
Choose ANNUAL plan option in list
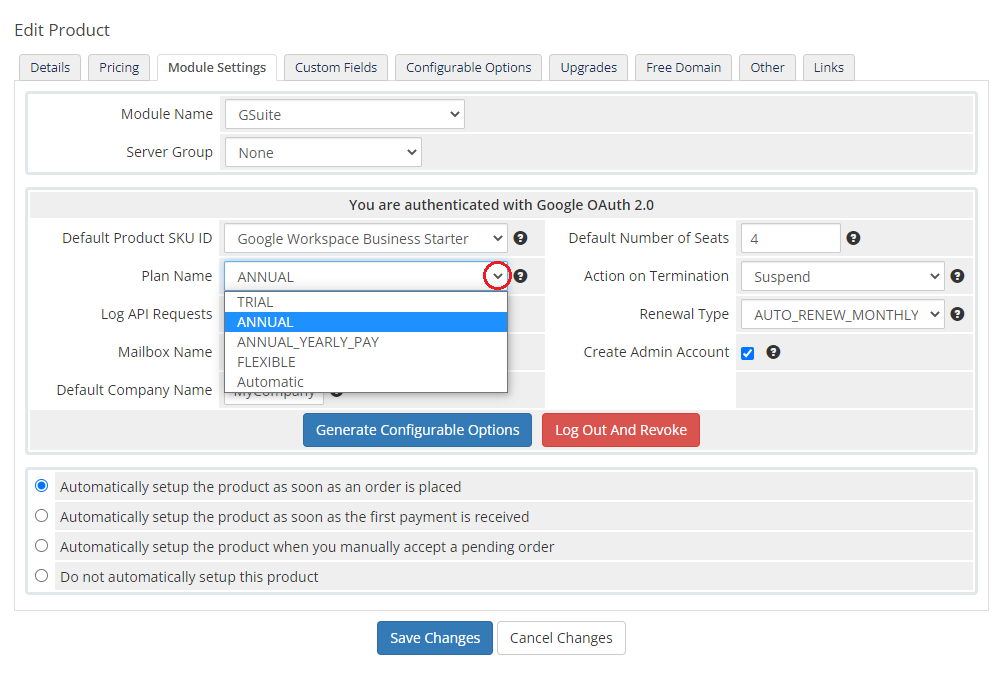click(x=366, y=322)
